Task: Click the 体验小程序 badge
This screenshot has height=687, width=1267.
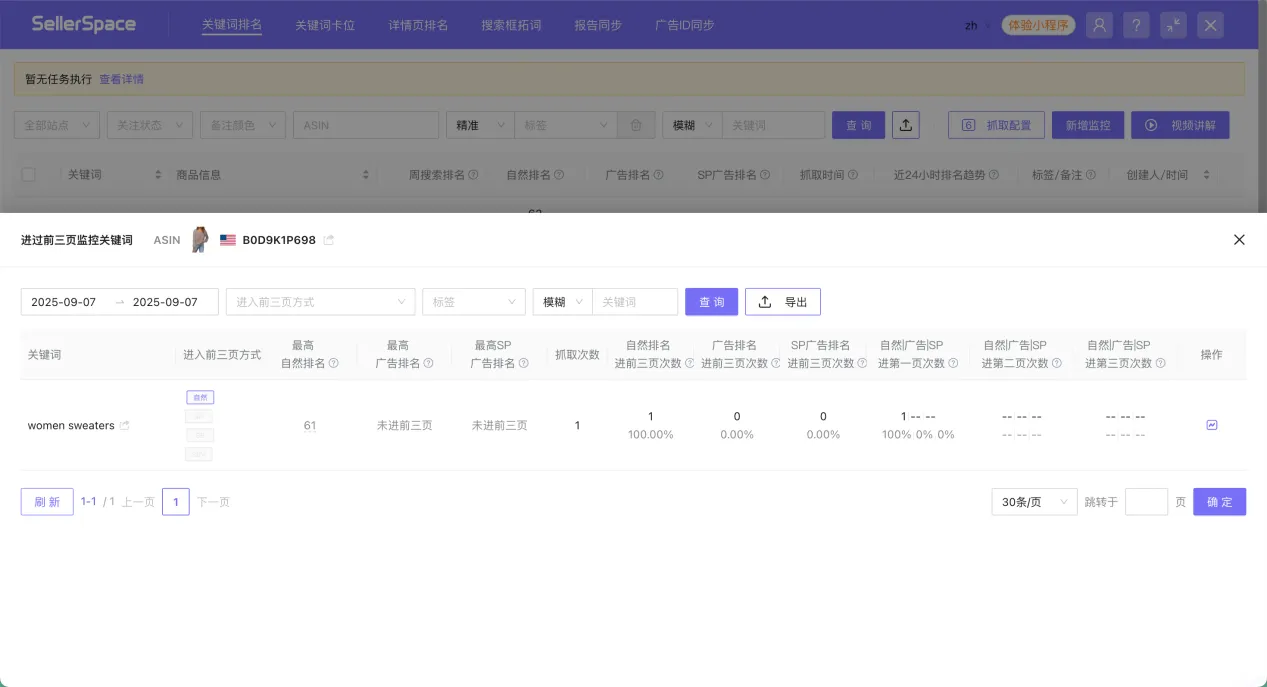Action: pos(1038,25)
